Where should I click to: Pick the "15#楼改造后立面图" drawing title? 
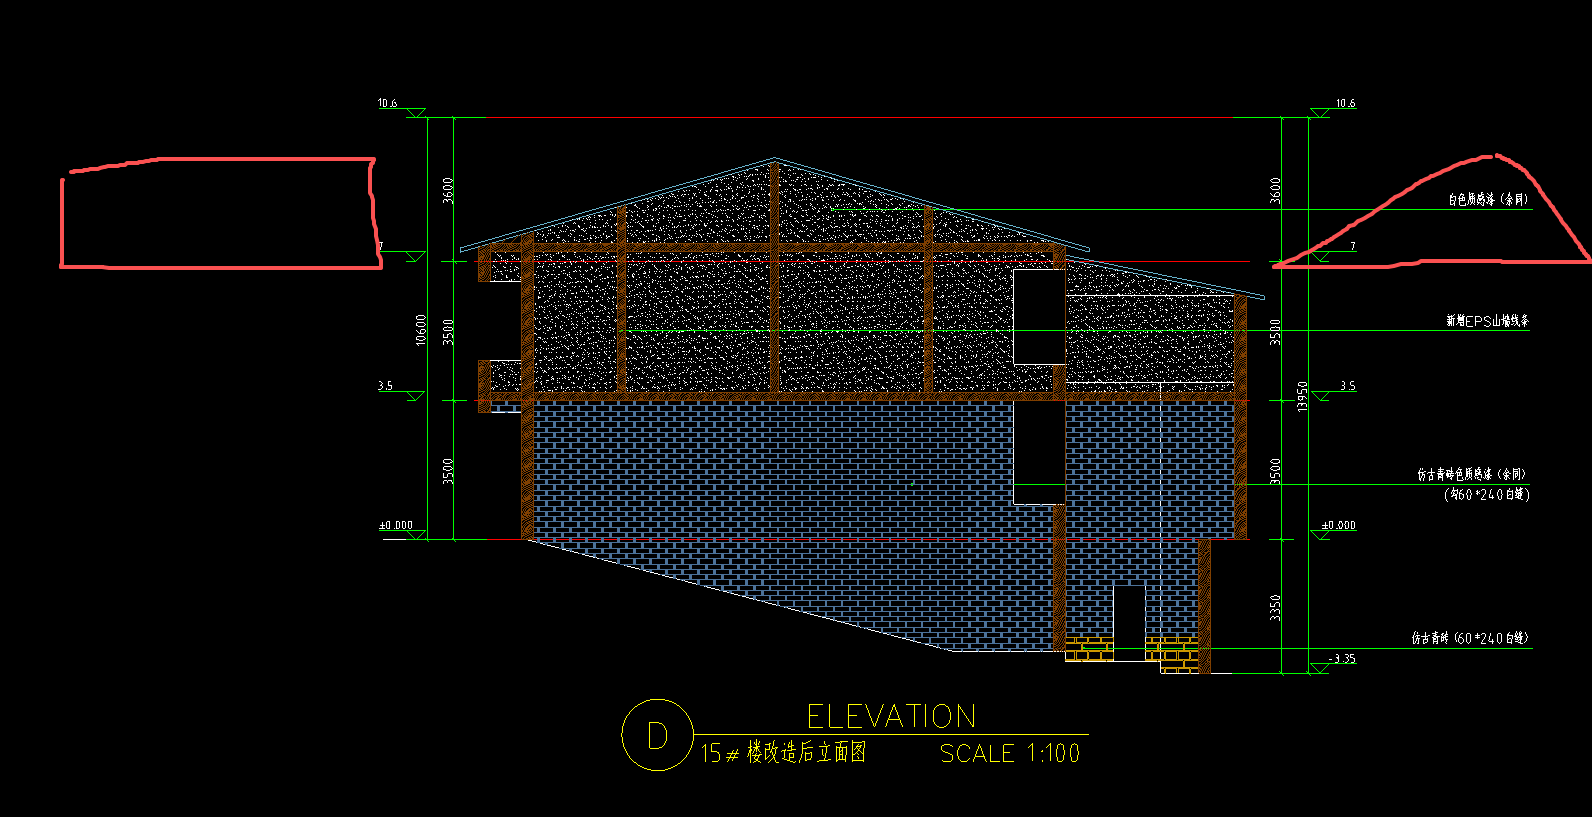[x=783, y=752]
